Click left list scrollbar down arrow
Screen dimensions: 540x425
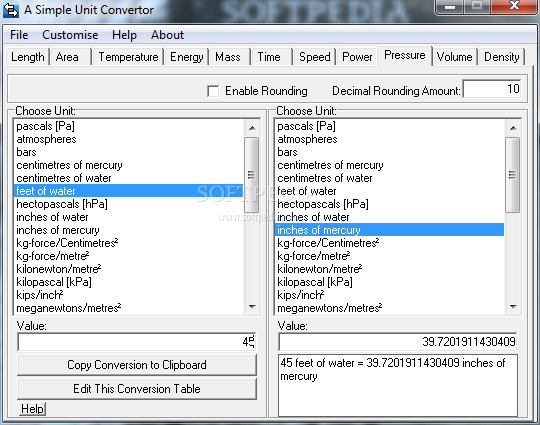click(x=252, y=306)
